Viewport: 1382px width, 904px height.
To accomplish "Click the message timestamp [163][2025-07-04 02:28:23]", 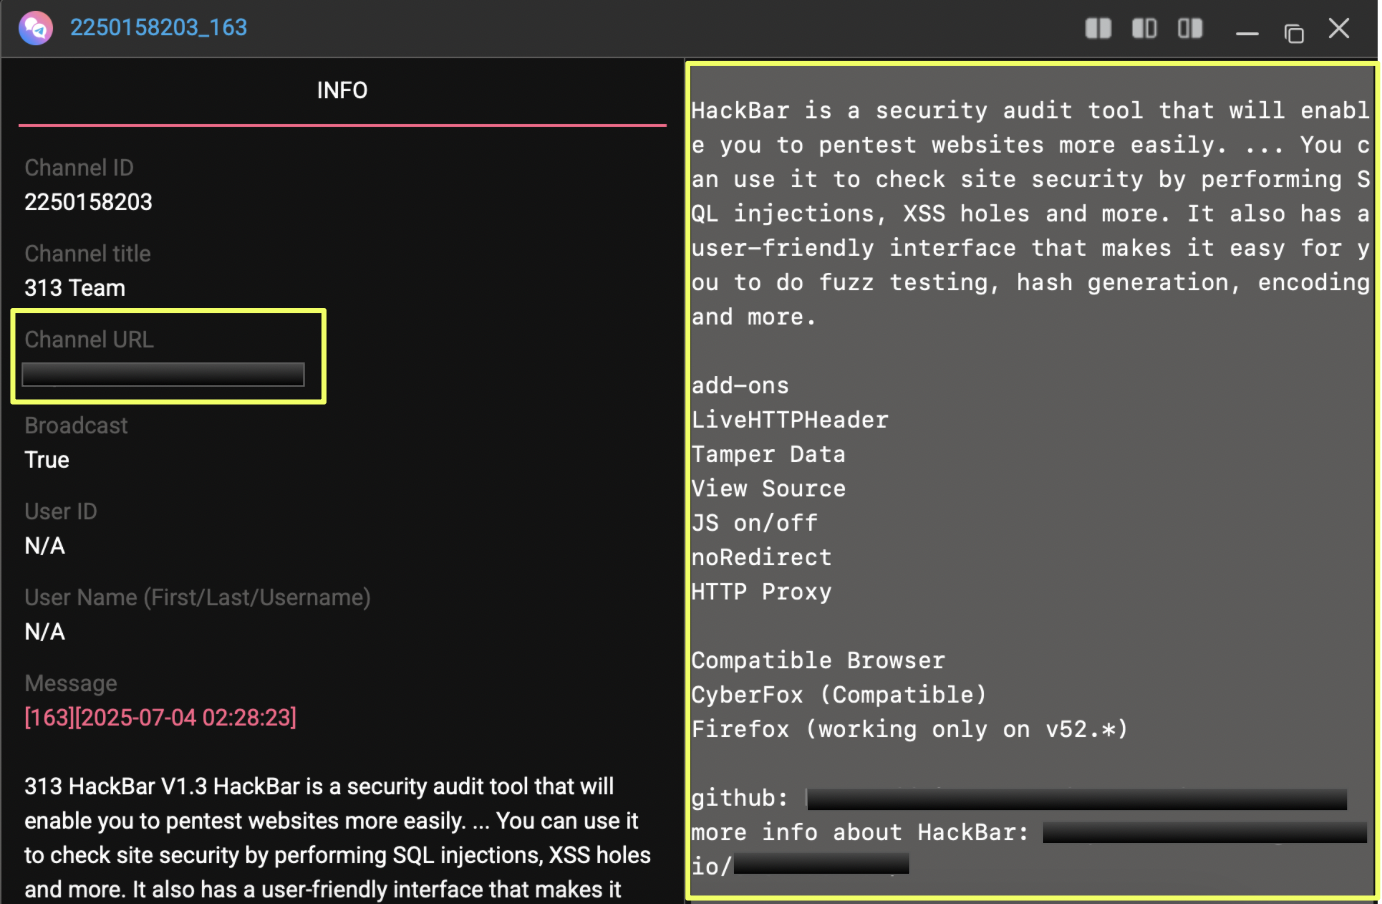I will coord(161,718).
